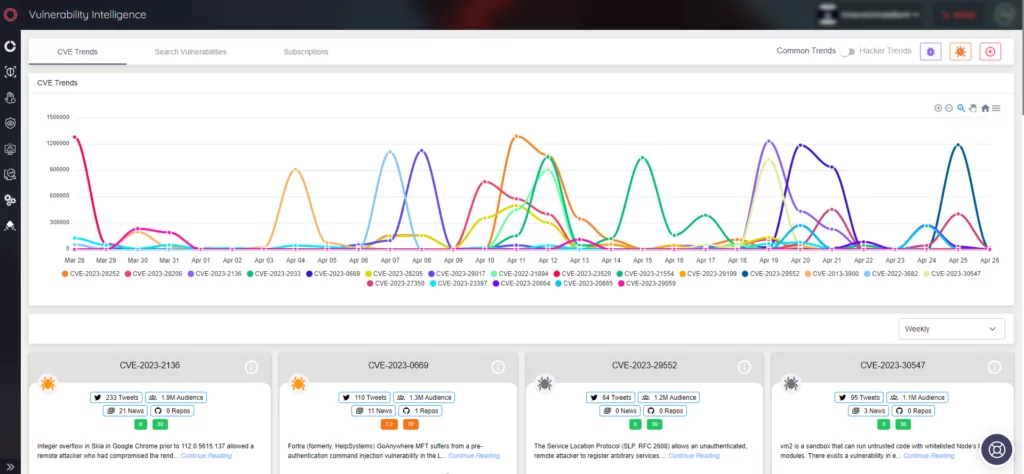
Task: Click the orange virus icon button
Action: (x=960, y=52)
